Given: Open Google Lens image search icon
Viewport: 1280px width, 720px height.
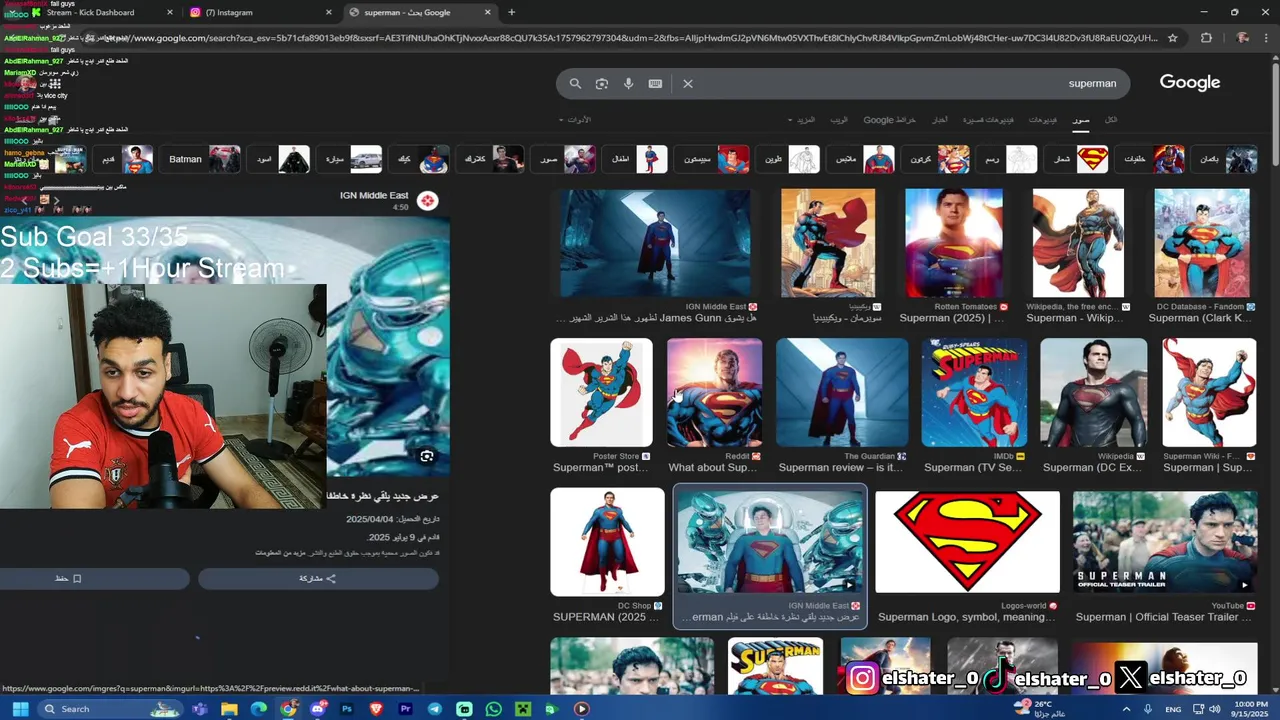Looking at the screenshot, I should click(x=602, y=84).
